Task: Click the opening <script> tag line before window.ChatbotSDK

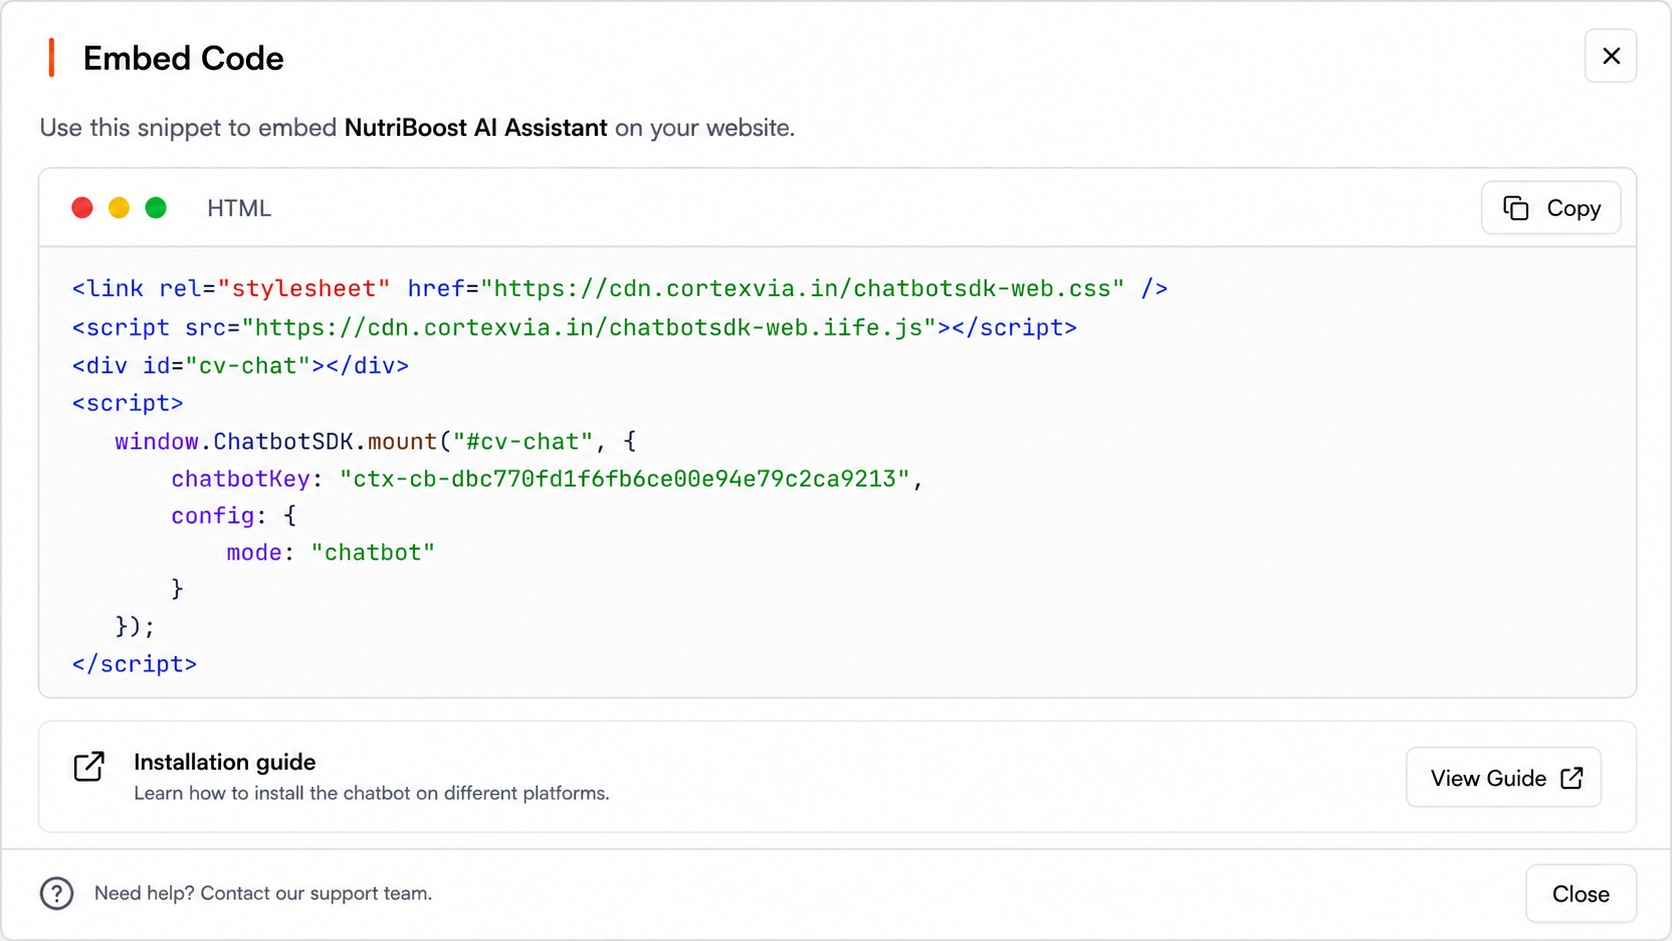Action: [128, 403]
